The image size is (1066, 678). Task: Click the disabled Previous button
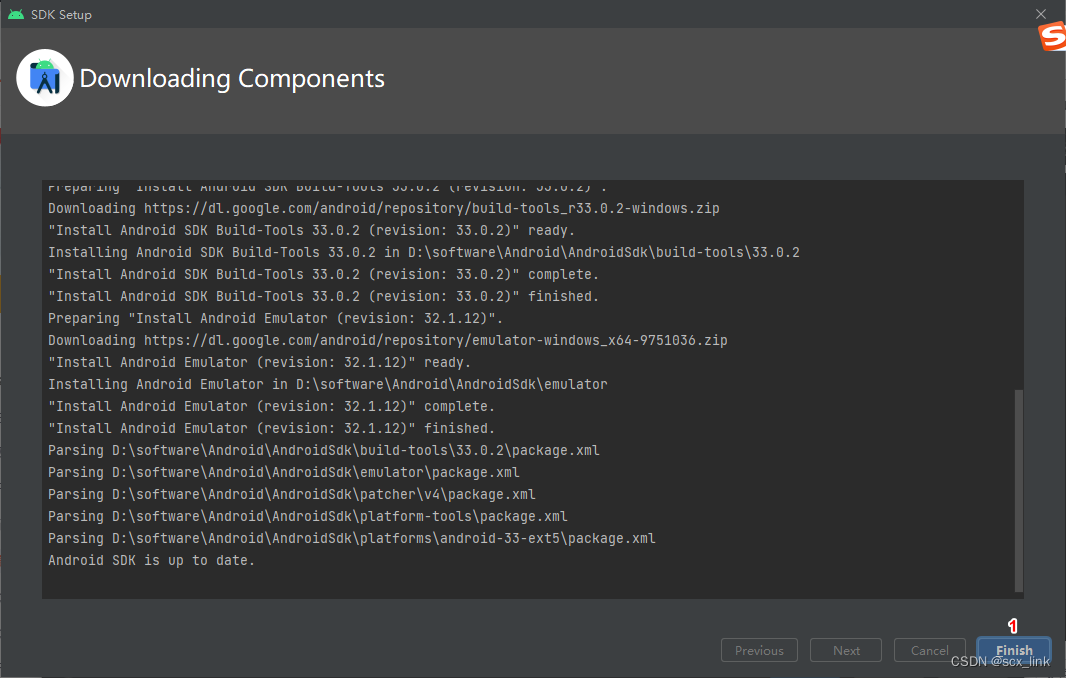(759, 650)
